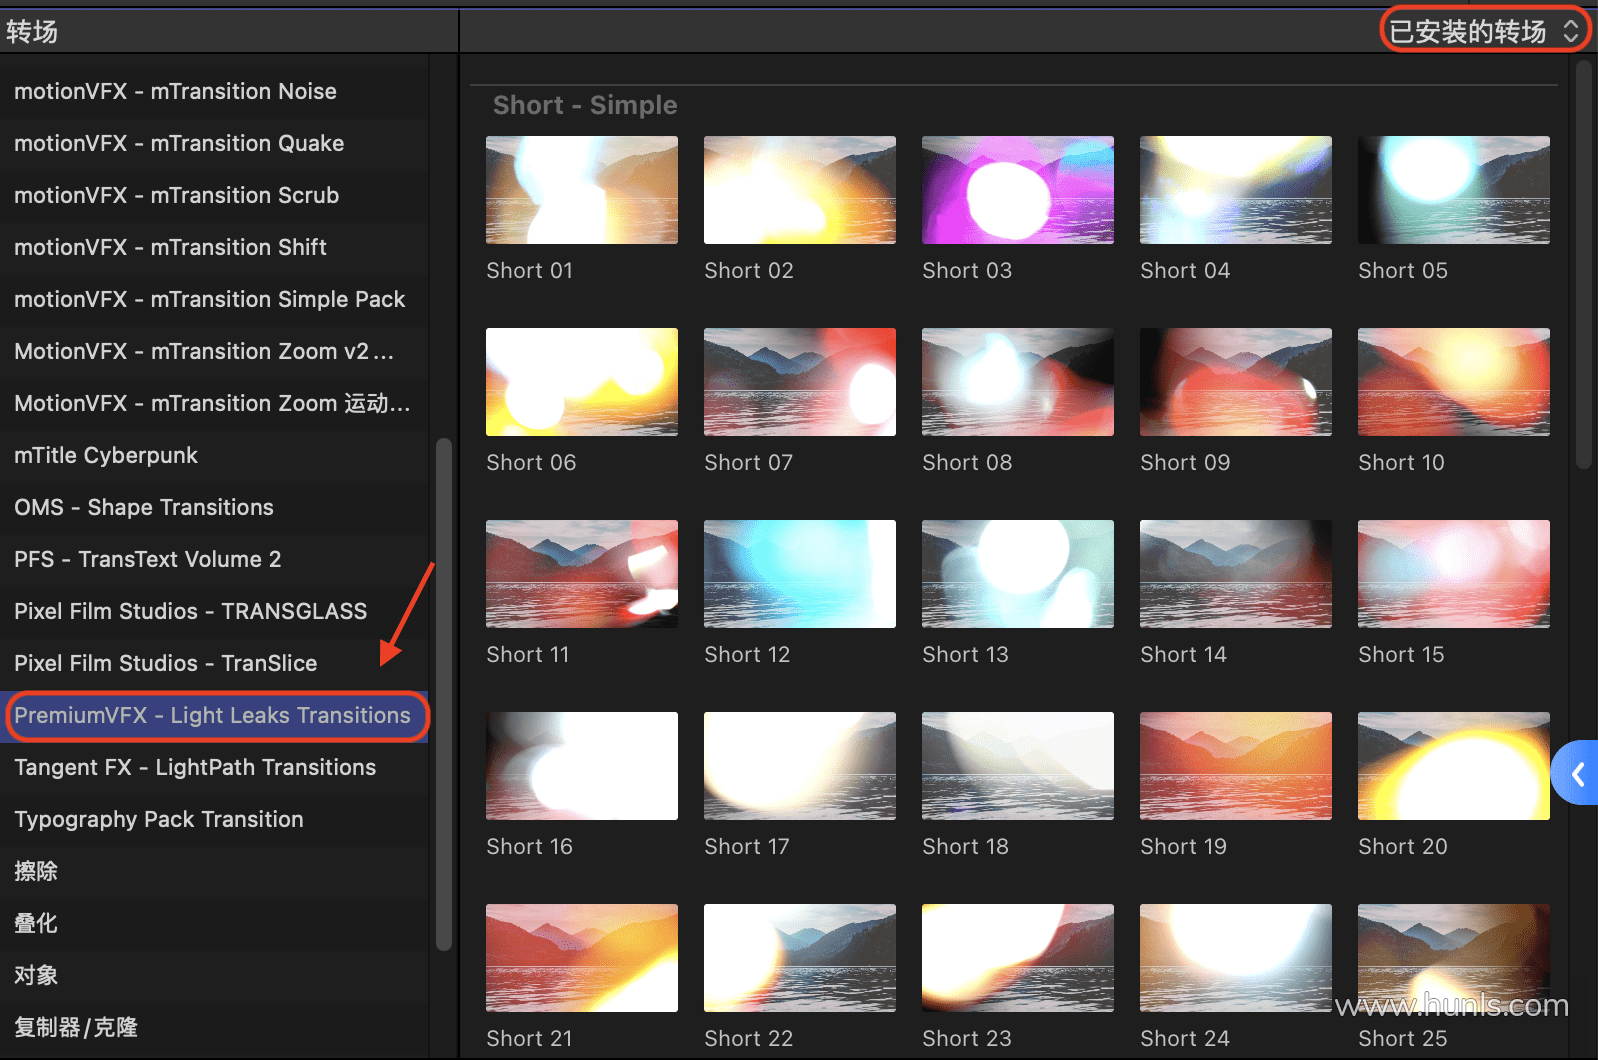The width and height of the screenshot is (1598, 1060).
Task: Select the Short 07 transition thumbnail
Action: (800, 382)
